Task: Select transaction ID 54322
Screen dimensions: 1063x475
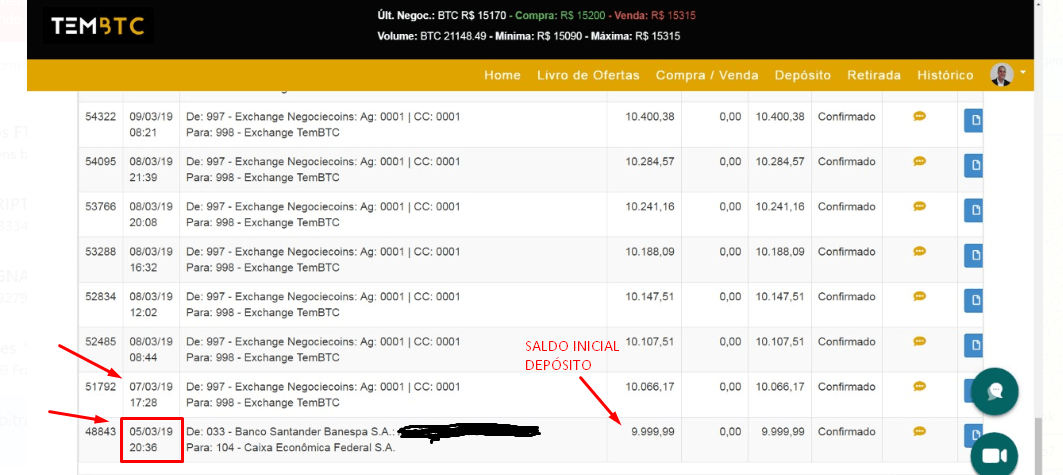Action: (100, 117)
